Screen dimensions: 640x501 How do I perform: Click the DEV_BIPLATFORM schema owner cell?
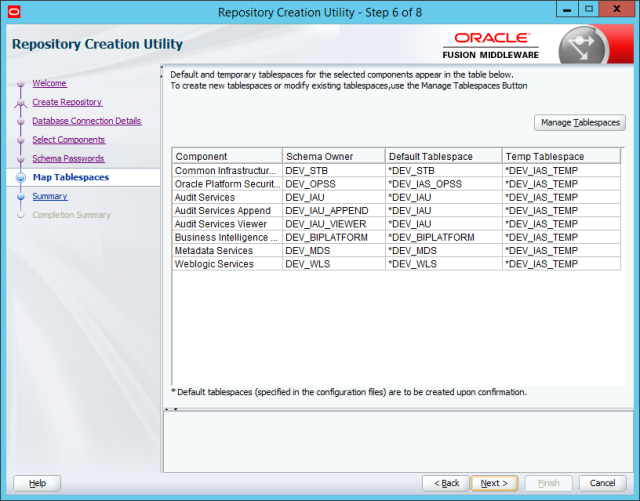click(334, 238)
